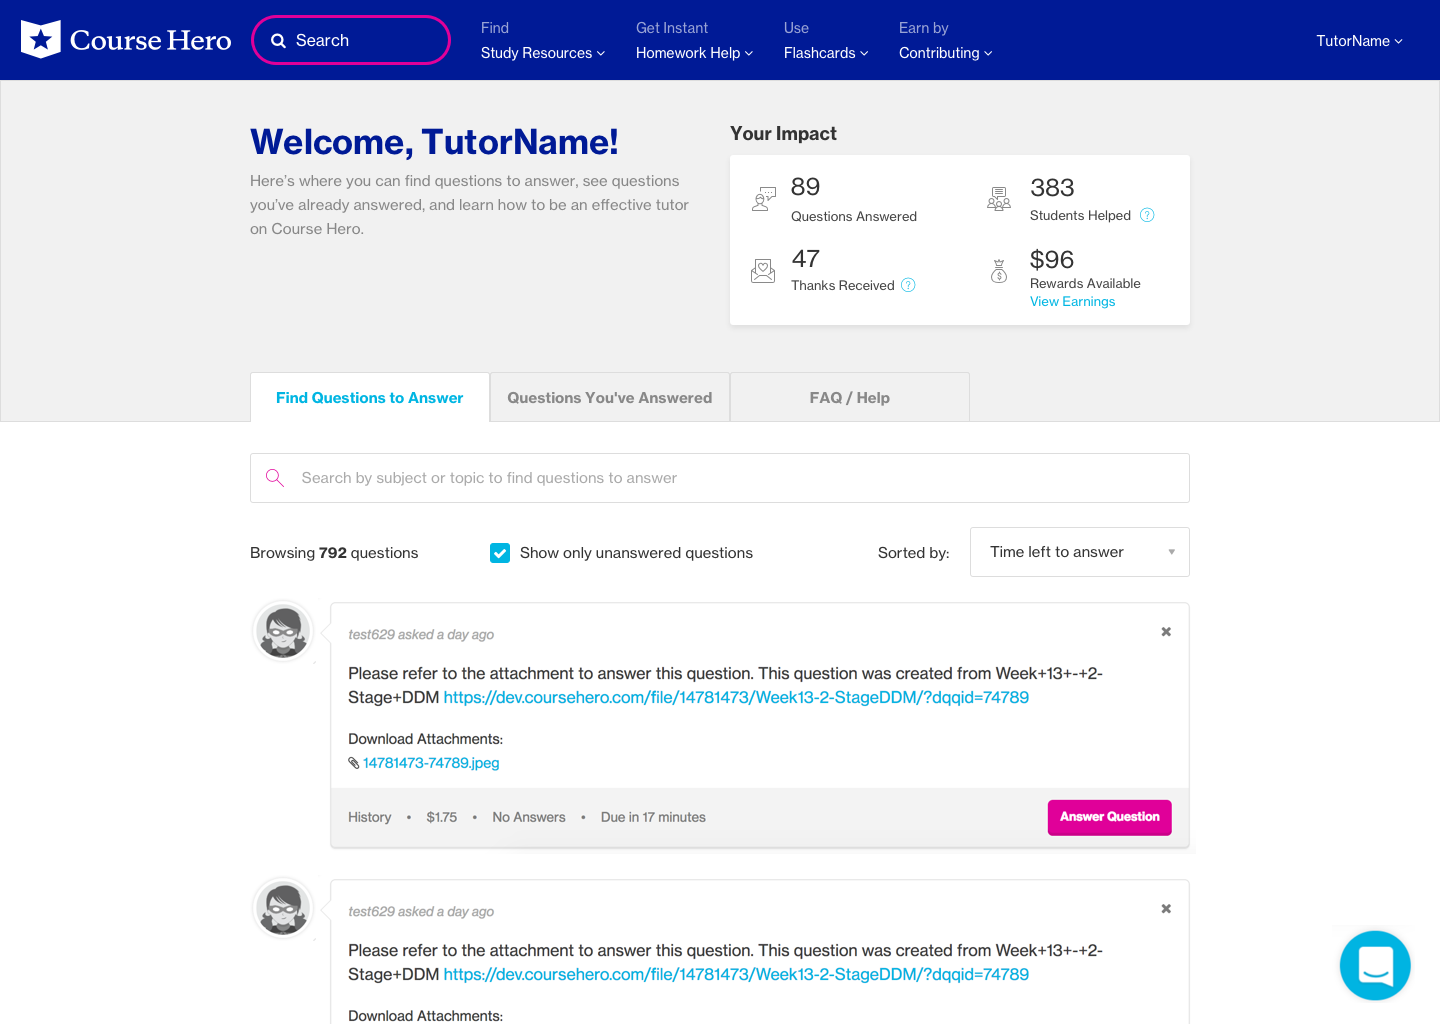Image resolution: width=1440 pixels, height=1024 pixels.
Task: Open Find Study Resources menu
Action: tap(543, 41)
